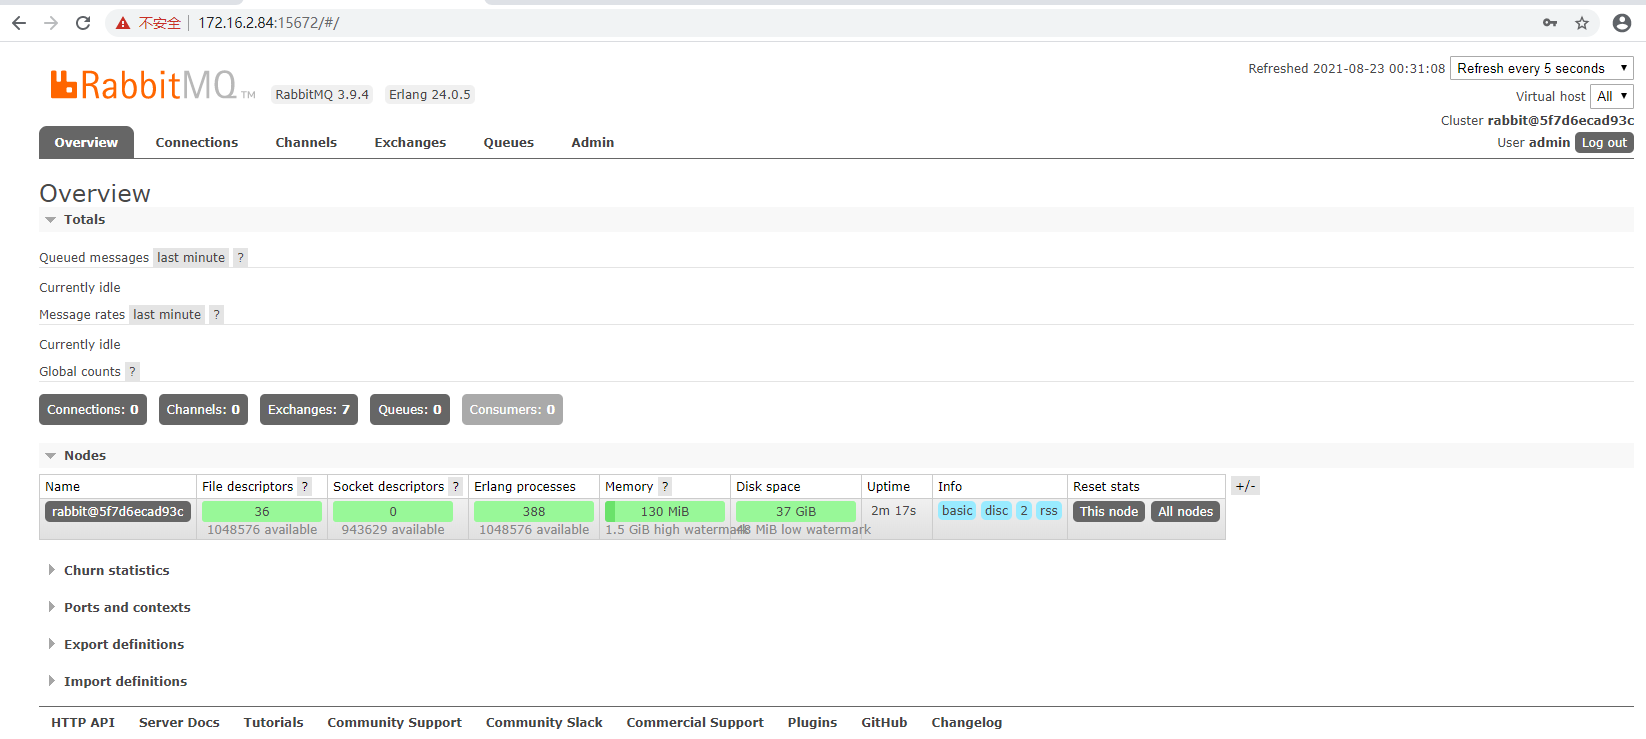Switch to the Overview tab

[86, 142]
